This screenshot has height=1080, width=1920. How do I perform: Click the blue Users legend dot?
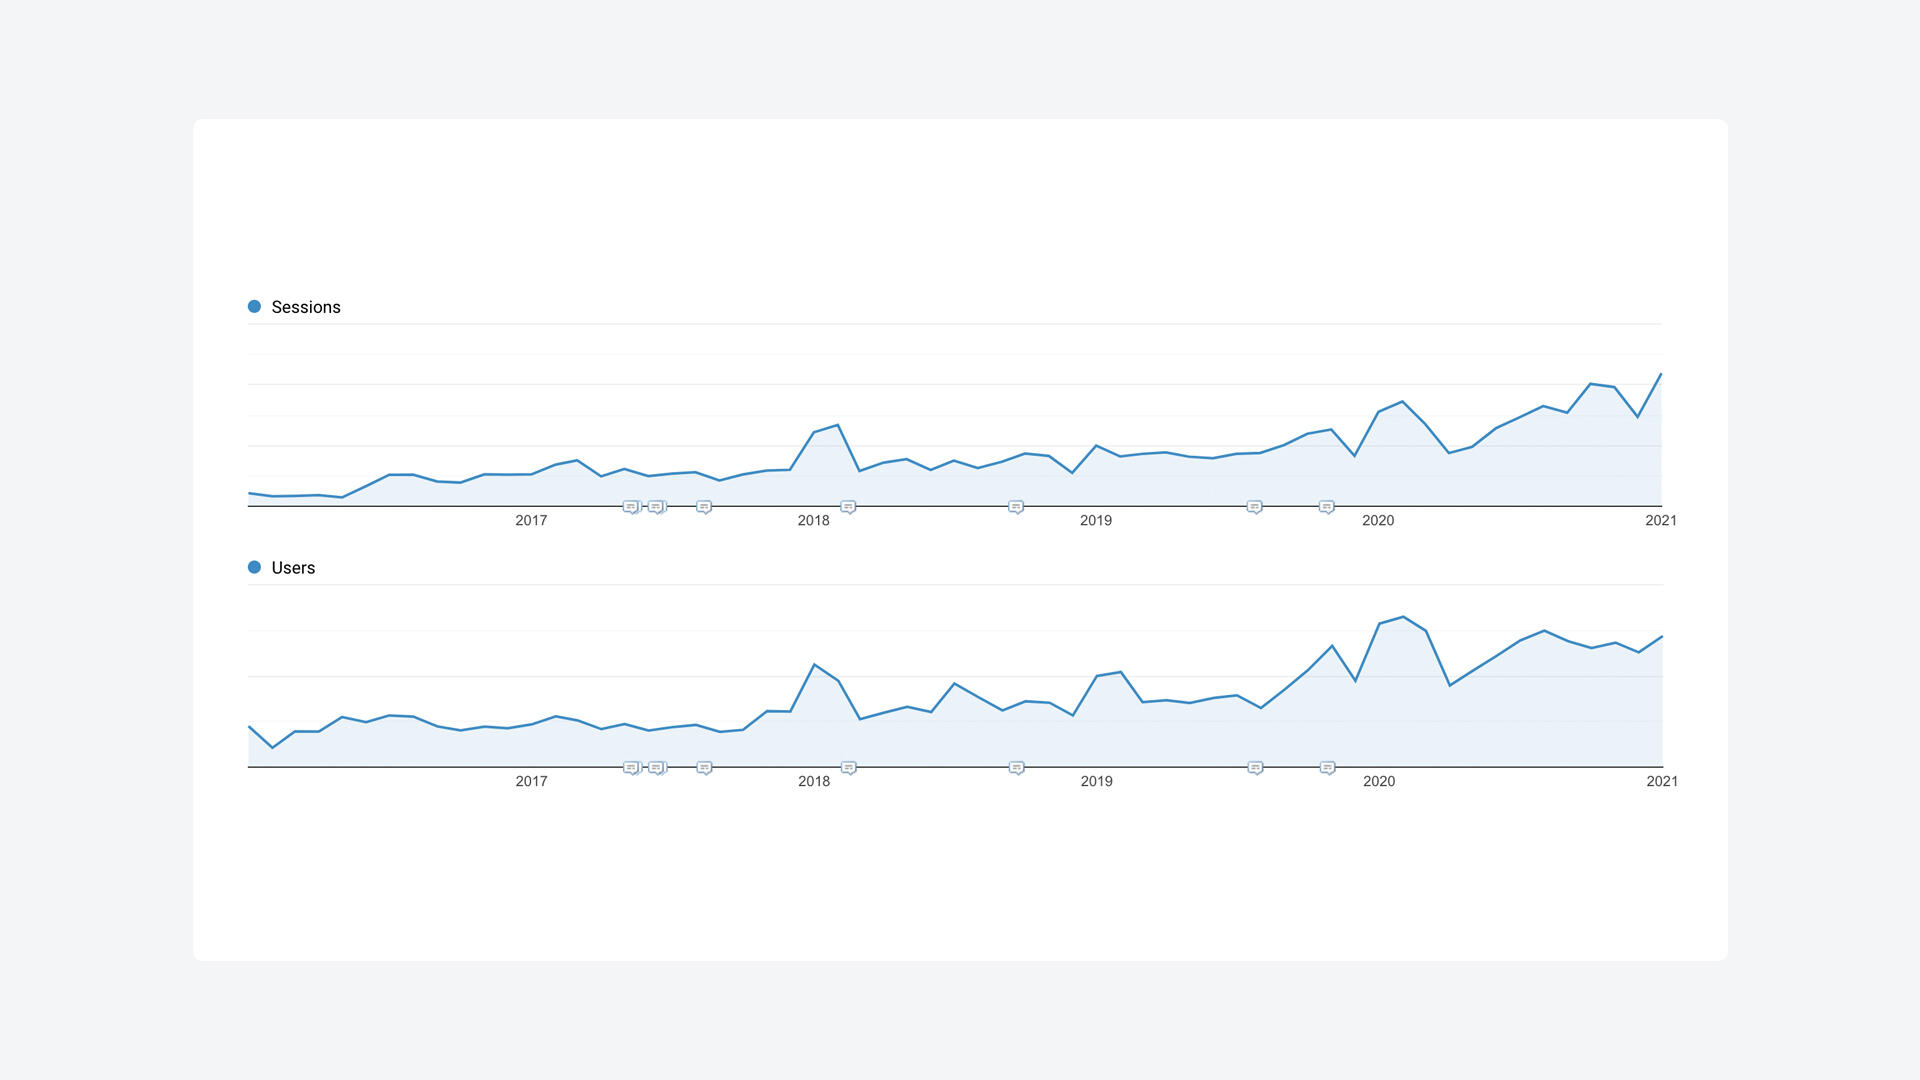(254, 567)
